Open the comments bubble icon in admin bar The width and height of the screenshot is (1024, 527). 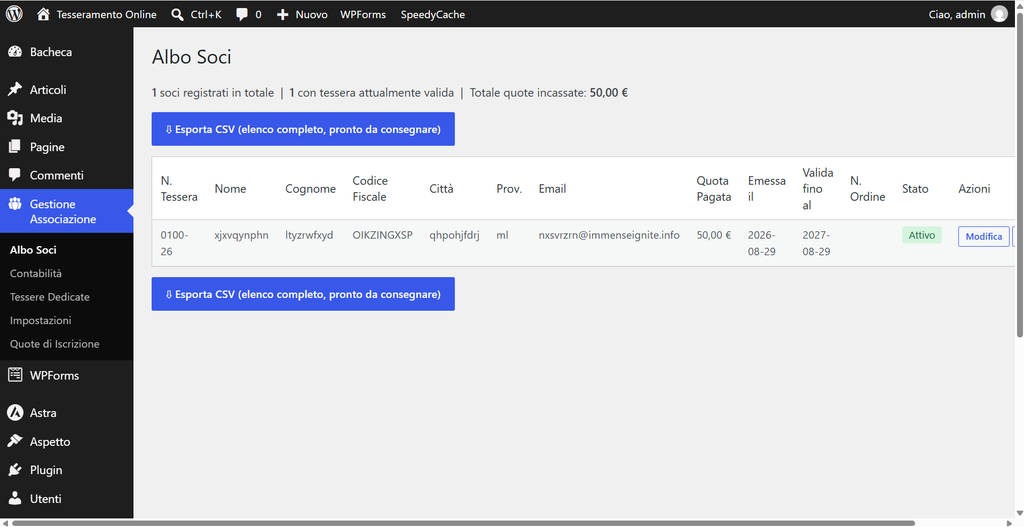[x=242, y=14]
